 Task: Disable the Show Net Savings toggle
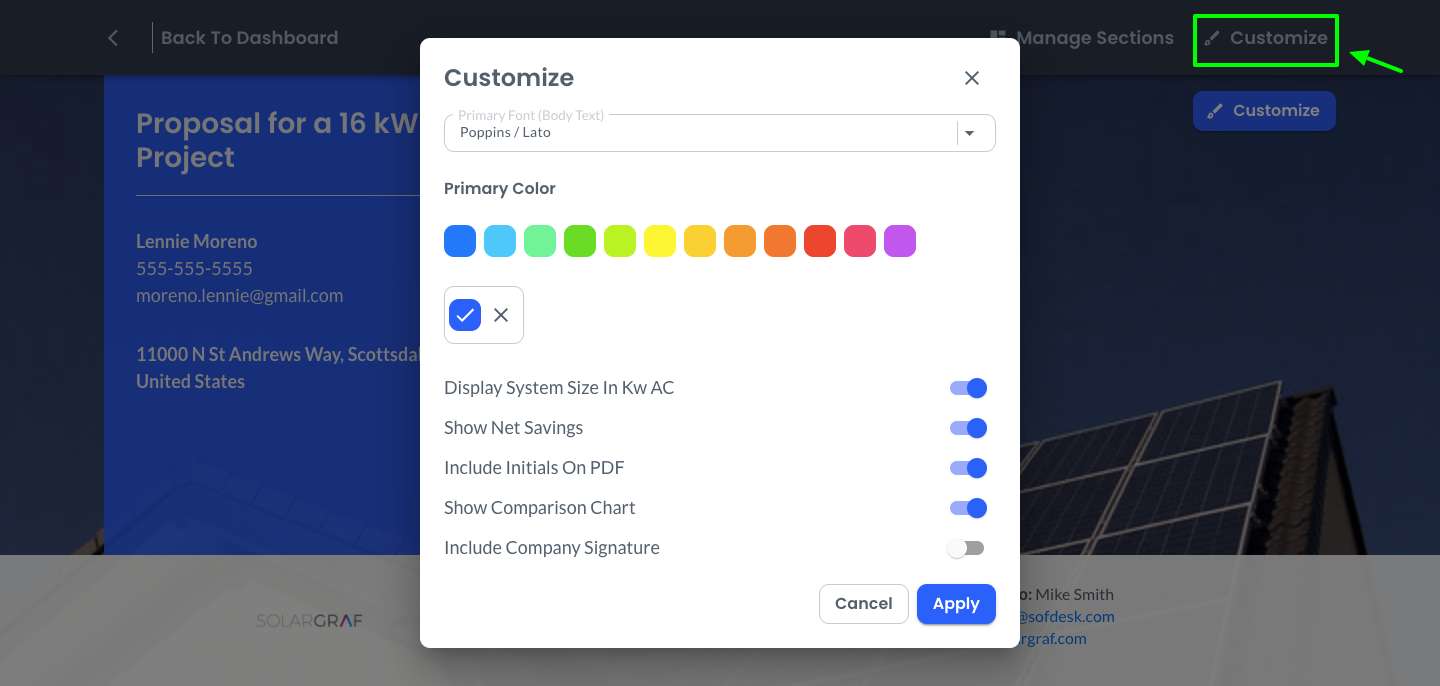coord(967,427)
